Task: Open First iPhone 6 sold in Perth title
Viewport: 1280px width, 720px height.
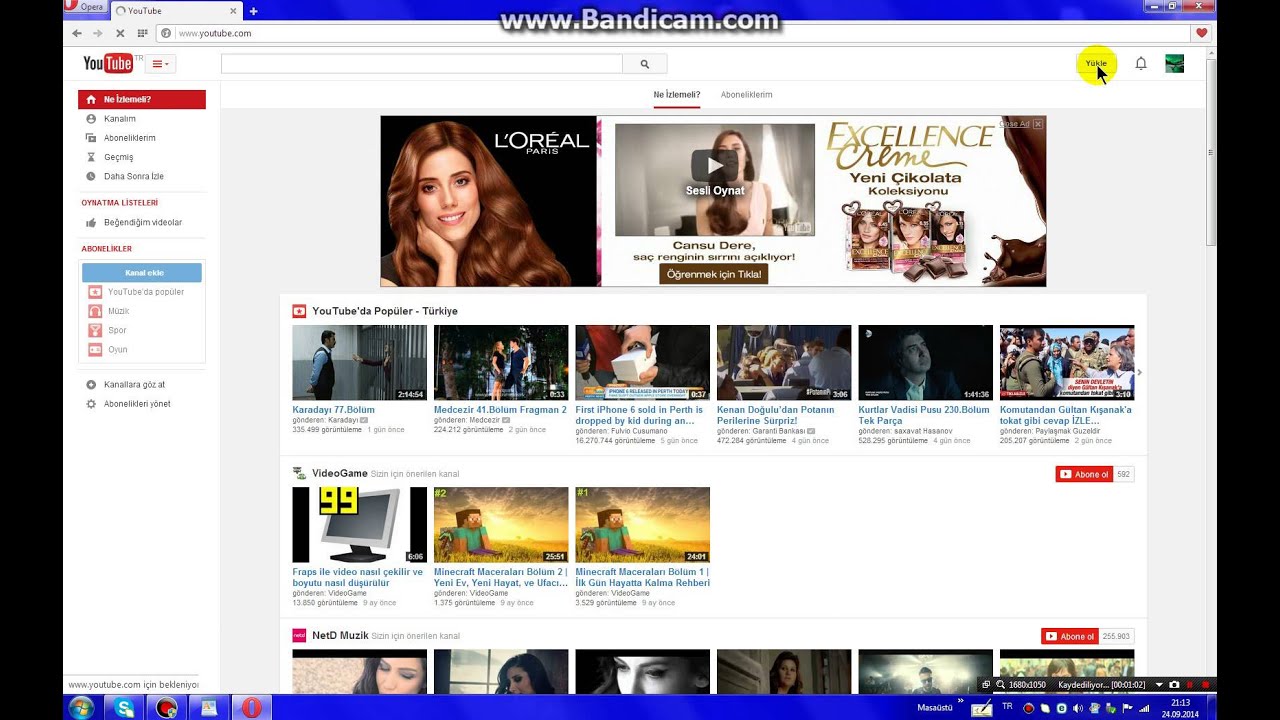Action: (639, 415)
